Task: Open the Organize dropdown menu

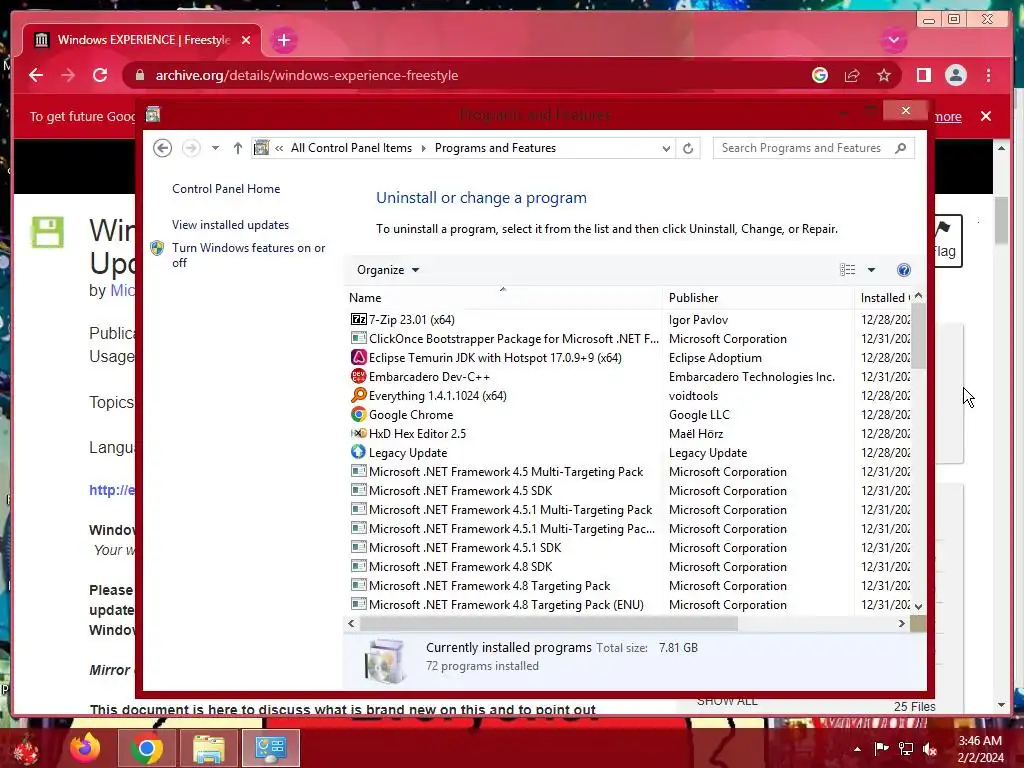Action: click(x=388, y=270)
